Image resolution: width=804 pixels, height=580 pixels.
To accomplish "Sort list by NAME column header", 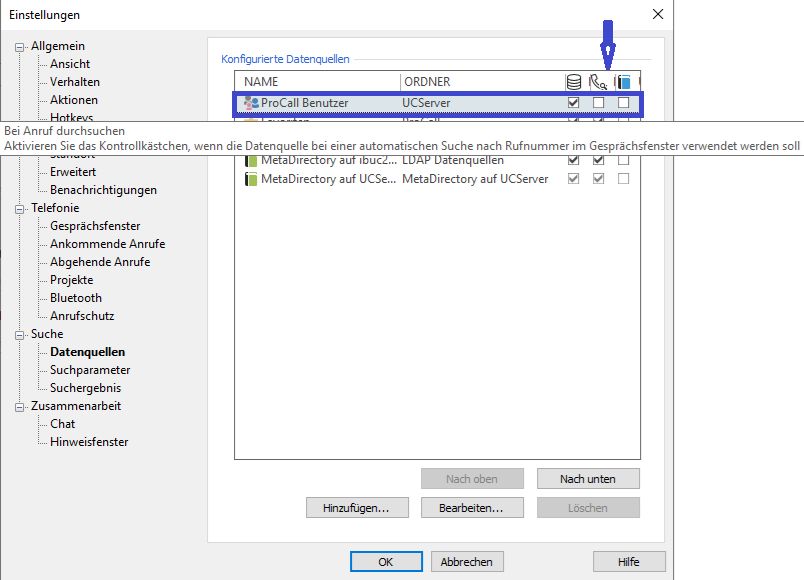I will pyautogui.click(x=317, y=82).
